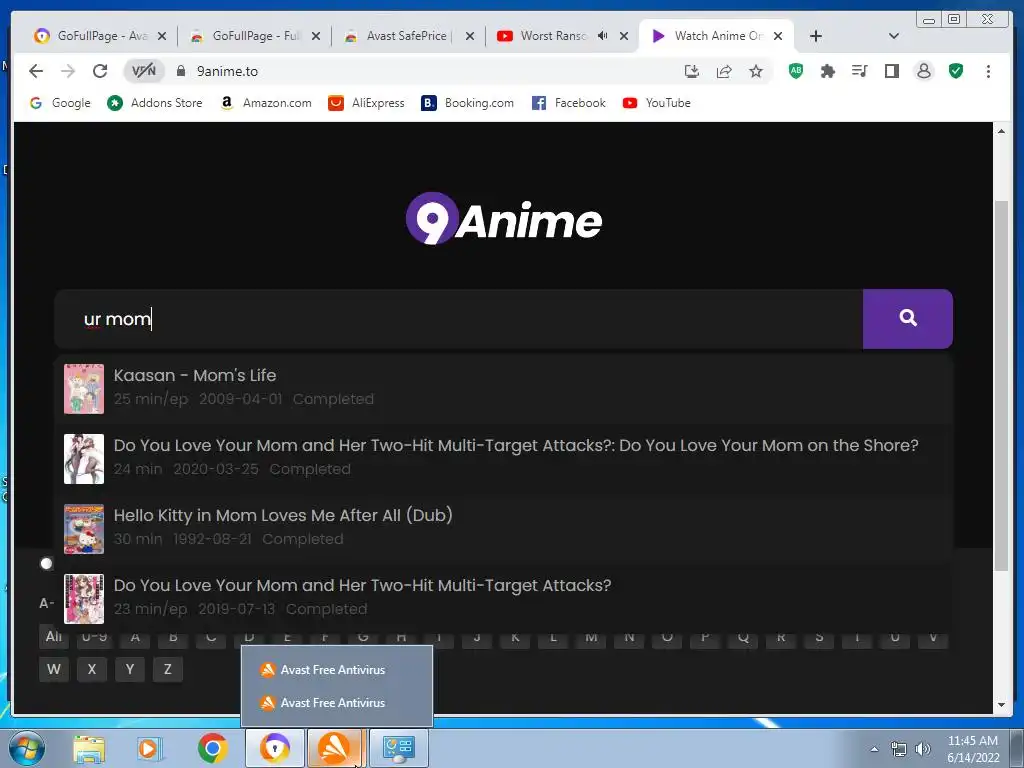Select the second Avast Free Antivirus window entry
1024x768 pixels.
click(336, 703)
